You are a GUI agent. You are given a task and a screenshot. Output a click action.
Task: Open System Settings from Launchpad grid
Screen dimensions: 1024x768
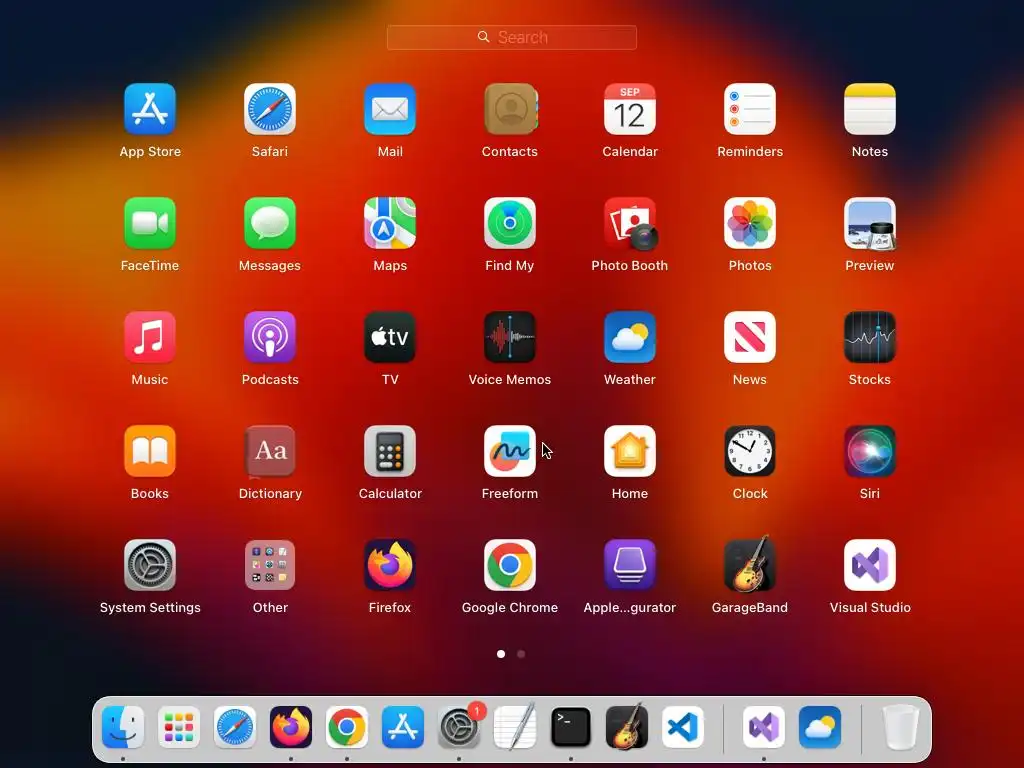(x=150, y=565)
